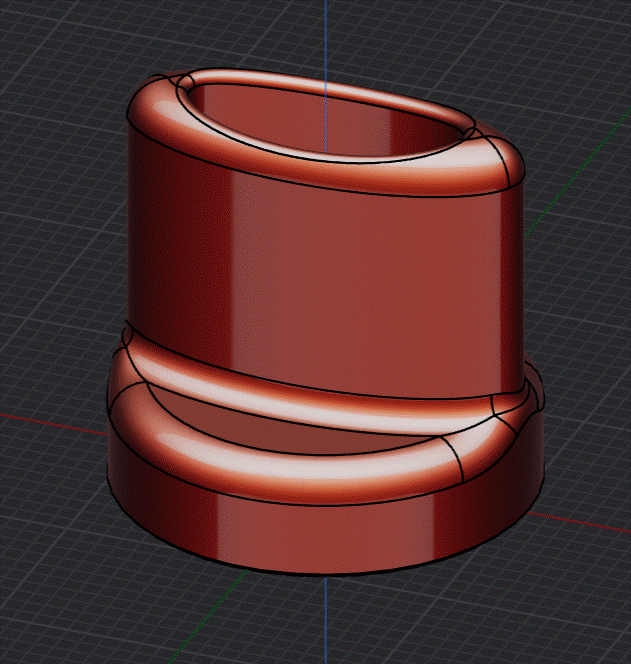This screenshot has height=664, width=631.
Task: Select the seam edge on lower ring's right side
Action: click(453, 459)
